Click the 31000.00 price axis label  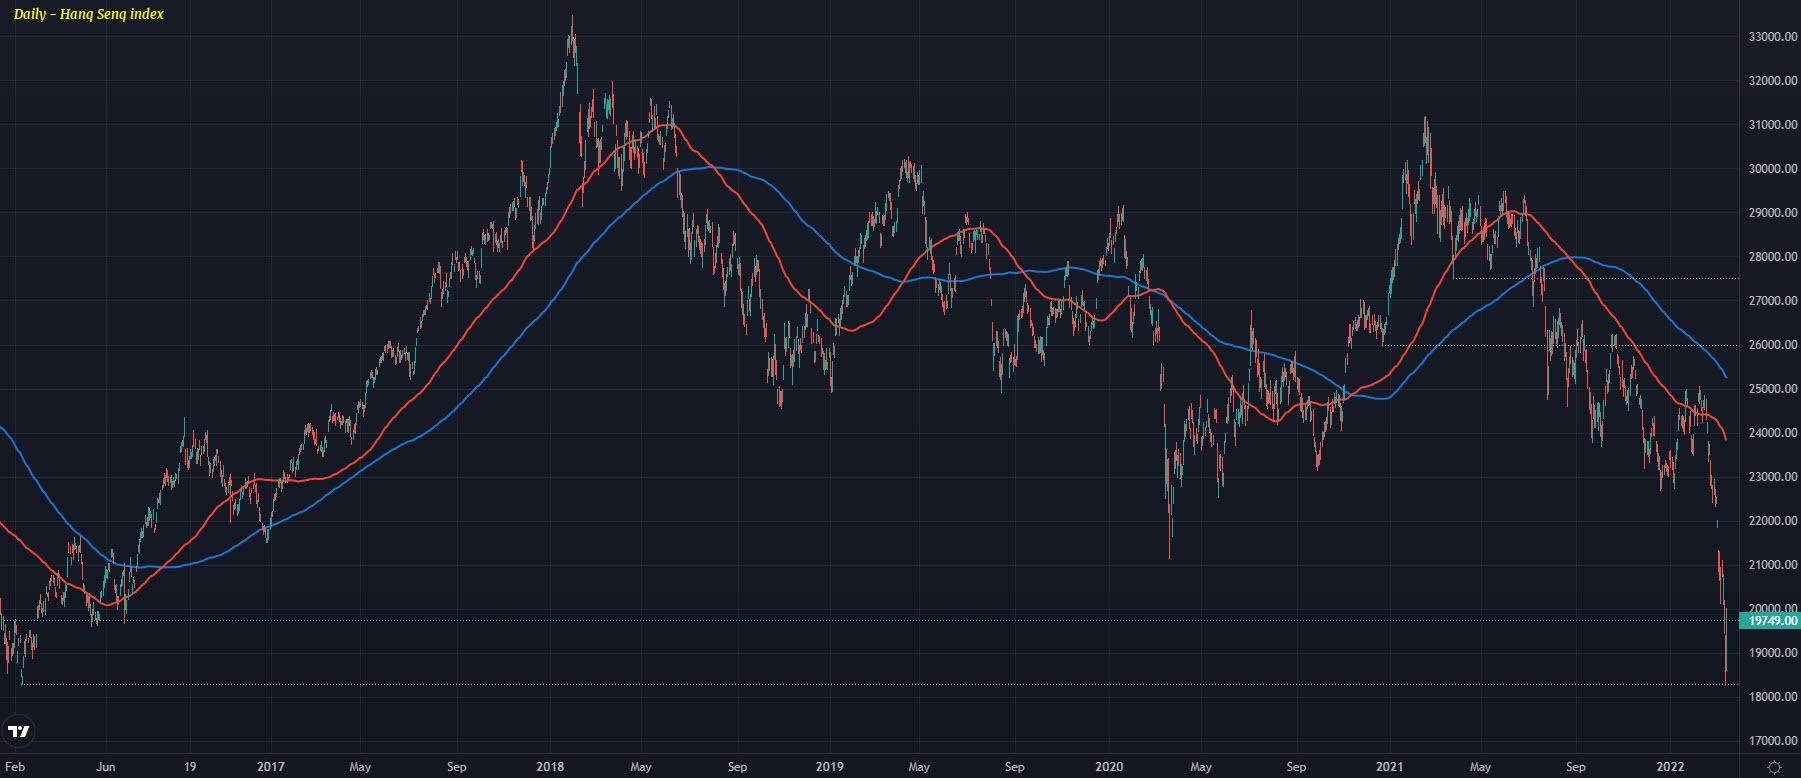coord(1772,125)
